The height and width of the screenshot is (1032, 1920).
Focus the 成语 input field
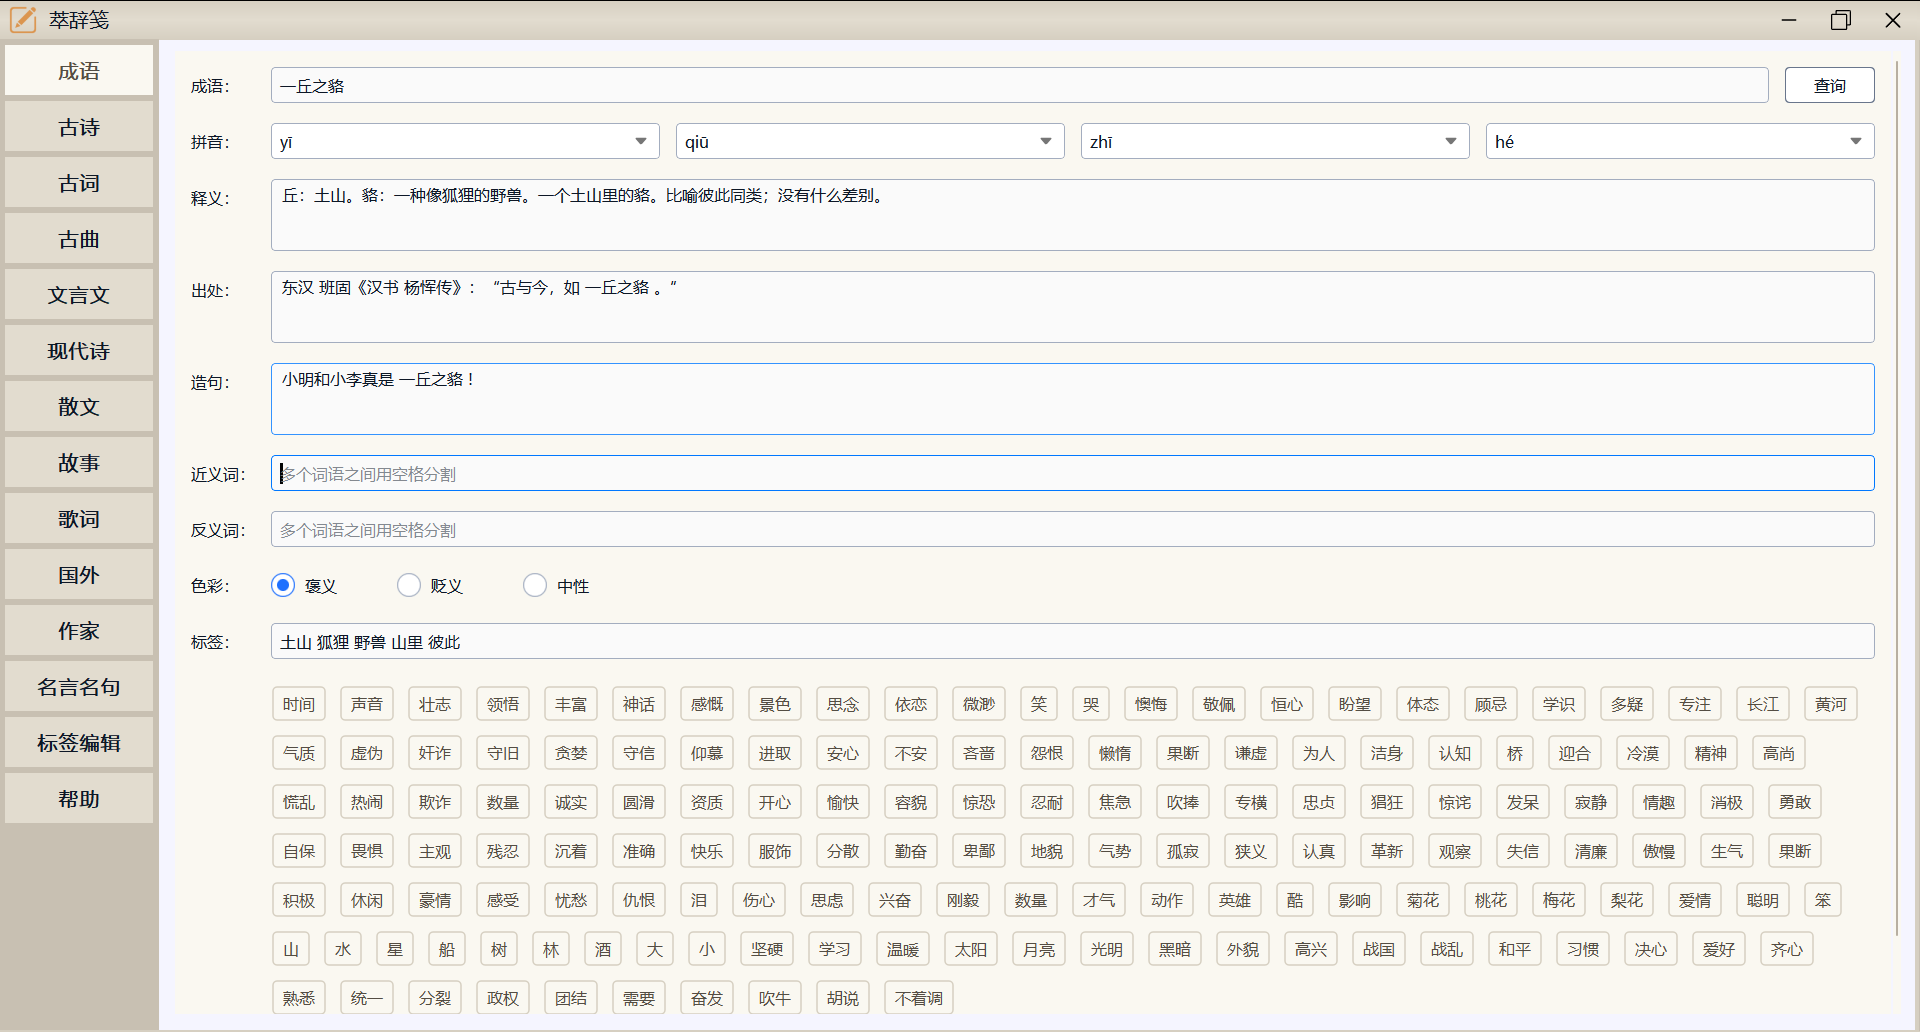click(x=1020, y=85)
